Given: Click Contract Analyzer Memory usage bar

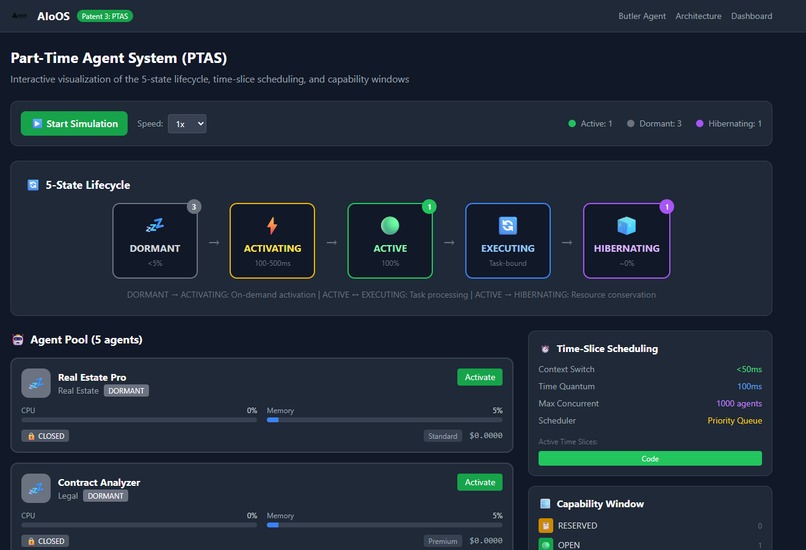Looking at the screenshot, I should tap(384, 525).
